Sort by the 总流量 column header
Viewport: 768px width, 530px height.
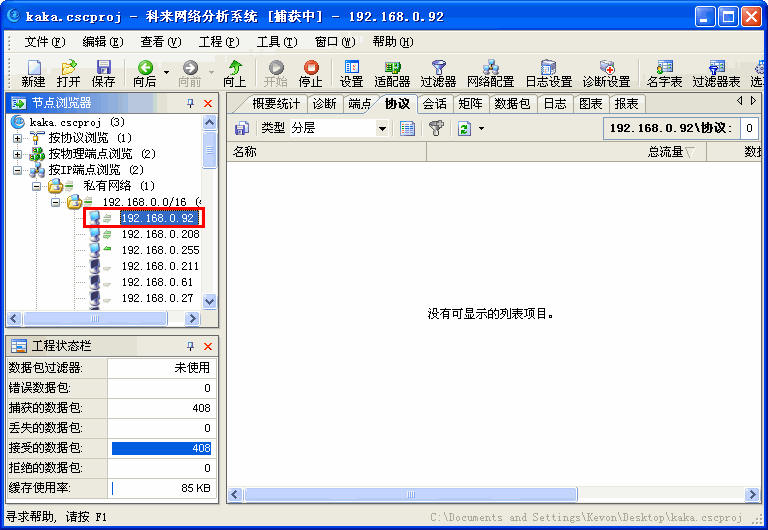[x=567, y=152]
